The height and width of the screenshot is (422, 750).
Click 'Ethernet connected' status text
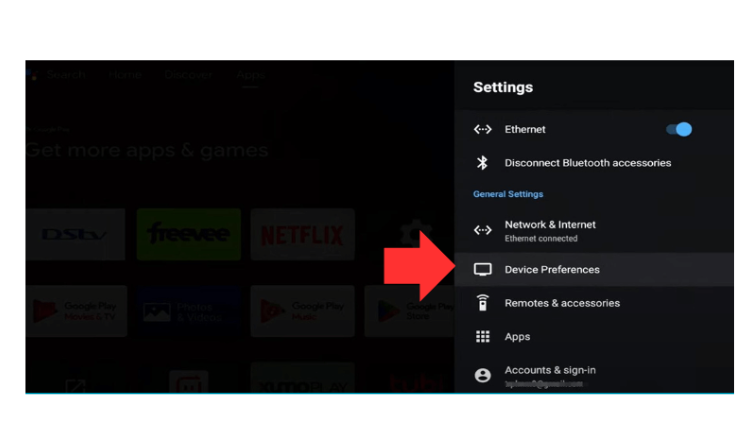[x=541, y=238]
